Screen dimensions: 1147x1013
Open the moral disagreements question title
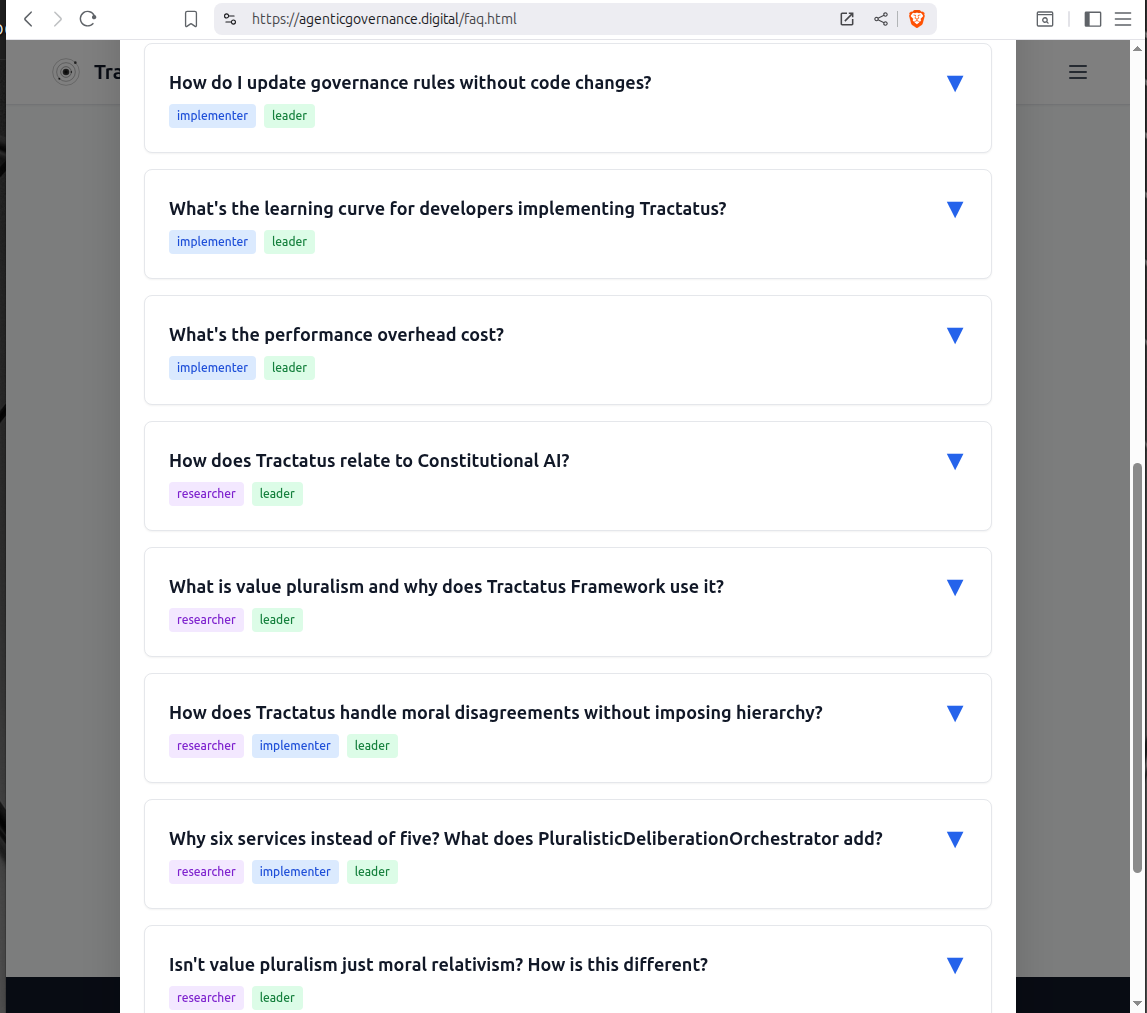click(x=495, y=713)
